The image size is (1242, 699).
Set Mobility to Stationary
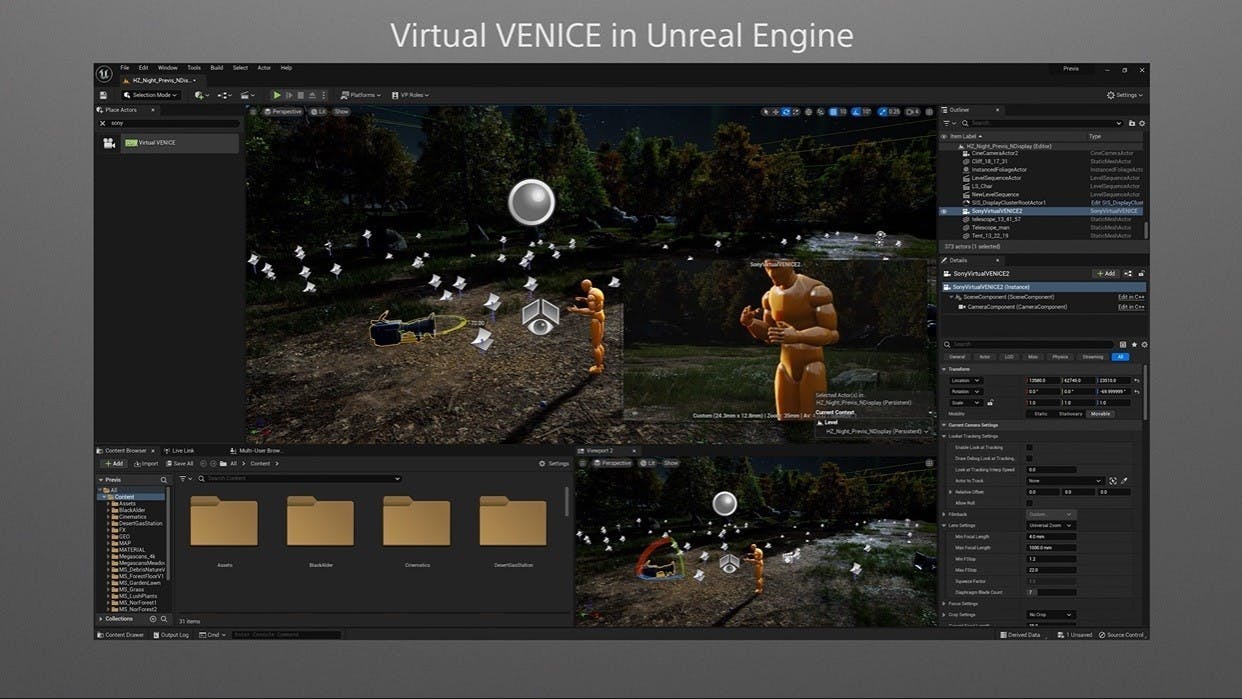[x=1070, y=414]
